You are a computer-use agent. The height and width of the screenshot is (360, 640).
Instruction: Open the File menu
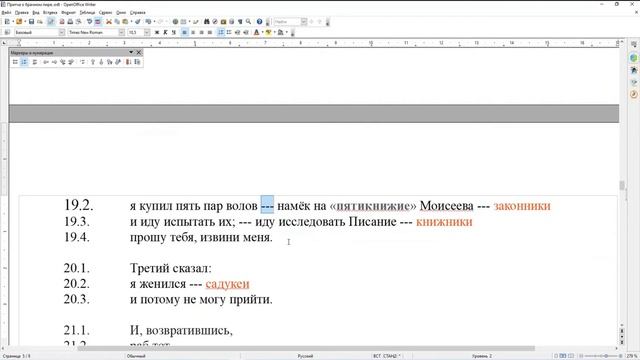(x=6, y=13)
